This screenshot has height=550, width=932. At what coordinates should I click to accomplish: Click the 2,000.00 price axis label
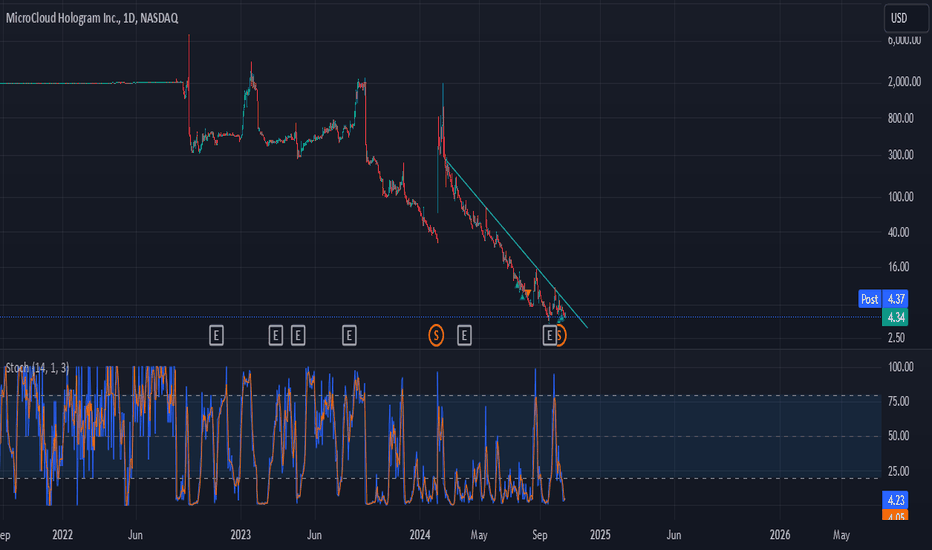[904, 82]
